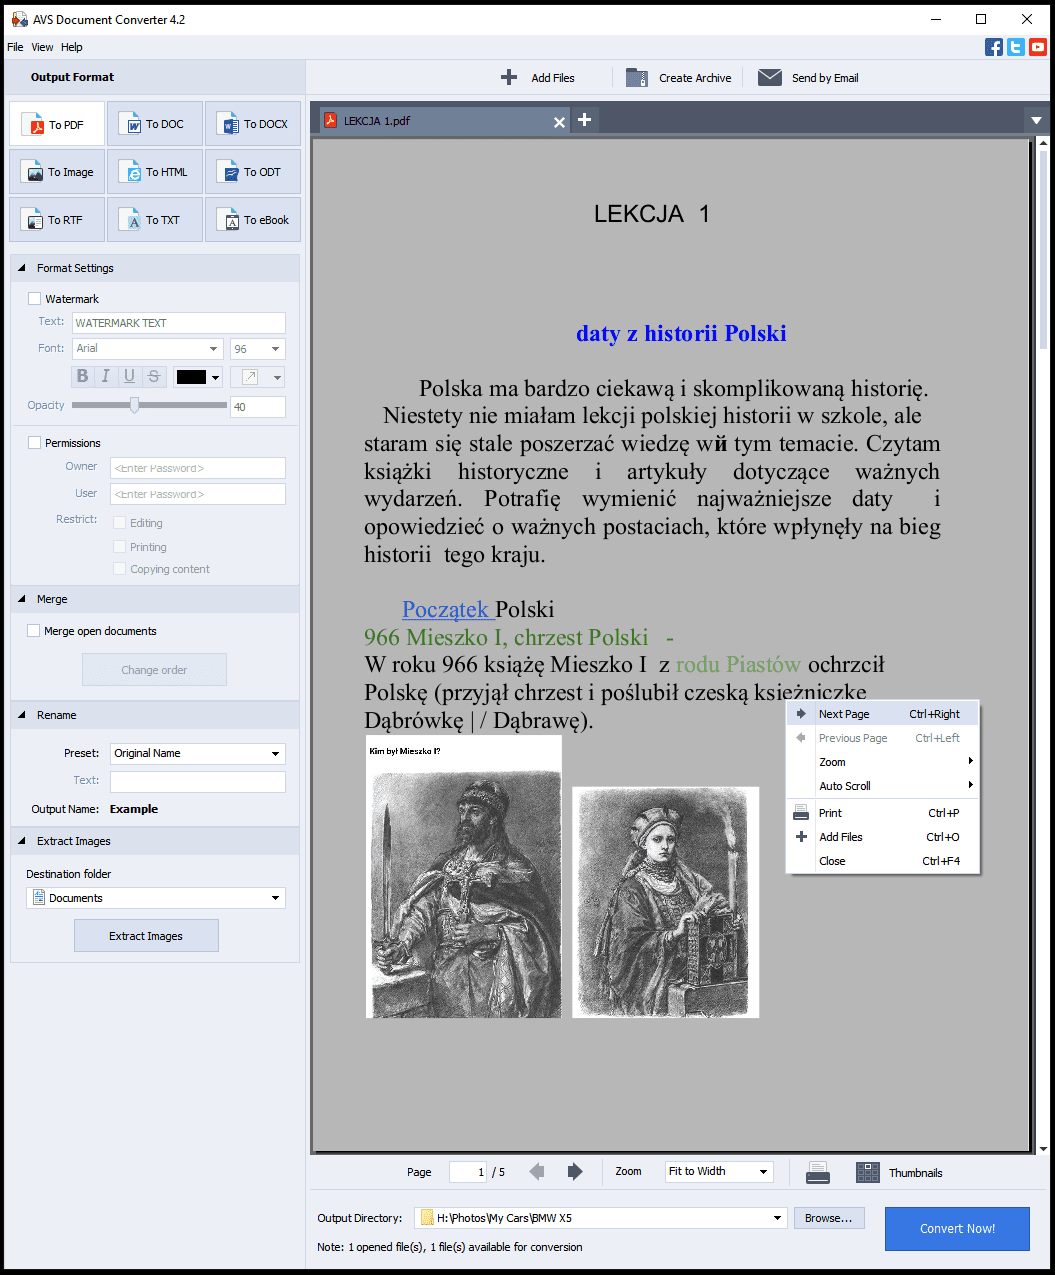The width and height of the screenshot is (1055, 1275).
Task: Show Thumbnails view
Action: pos(899,1172)
